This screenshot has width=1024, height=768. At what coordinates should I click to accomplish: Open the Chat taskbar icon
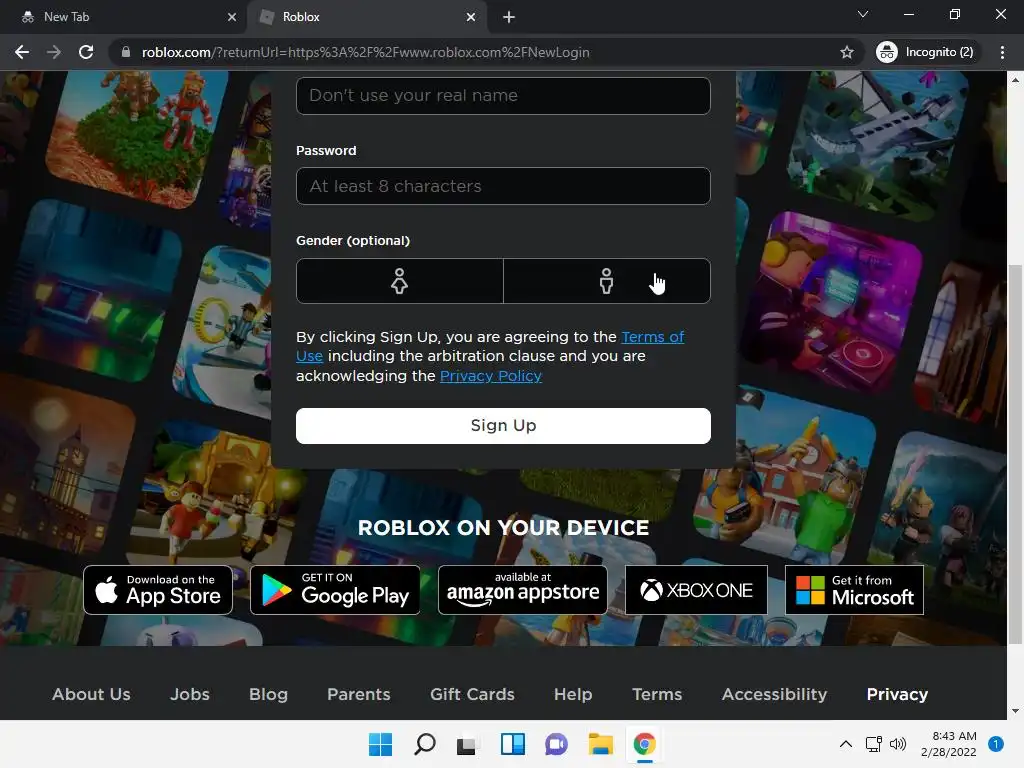click(556, 744)
